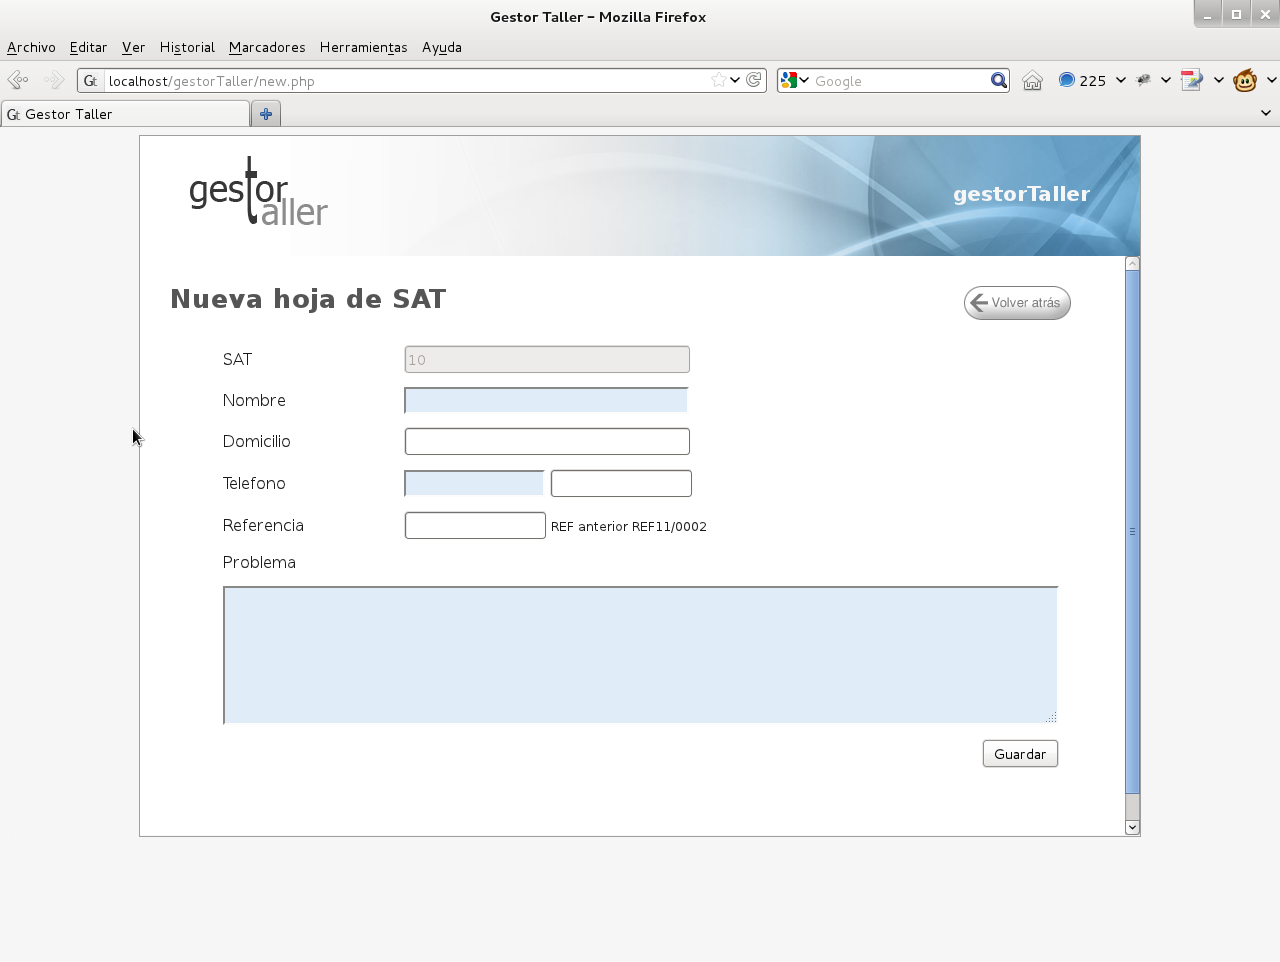Open the Marcadores menu
Viewport: 1280px width, 962px height.
tap(266, 47)
